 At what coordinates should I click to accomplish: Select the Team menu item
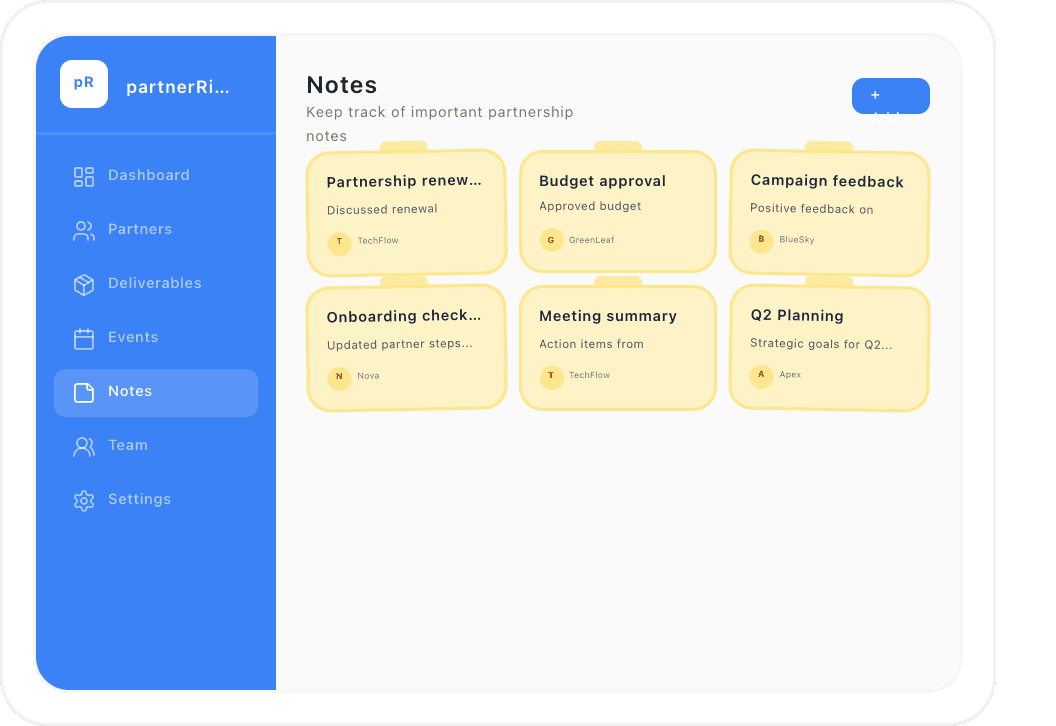156,446
